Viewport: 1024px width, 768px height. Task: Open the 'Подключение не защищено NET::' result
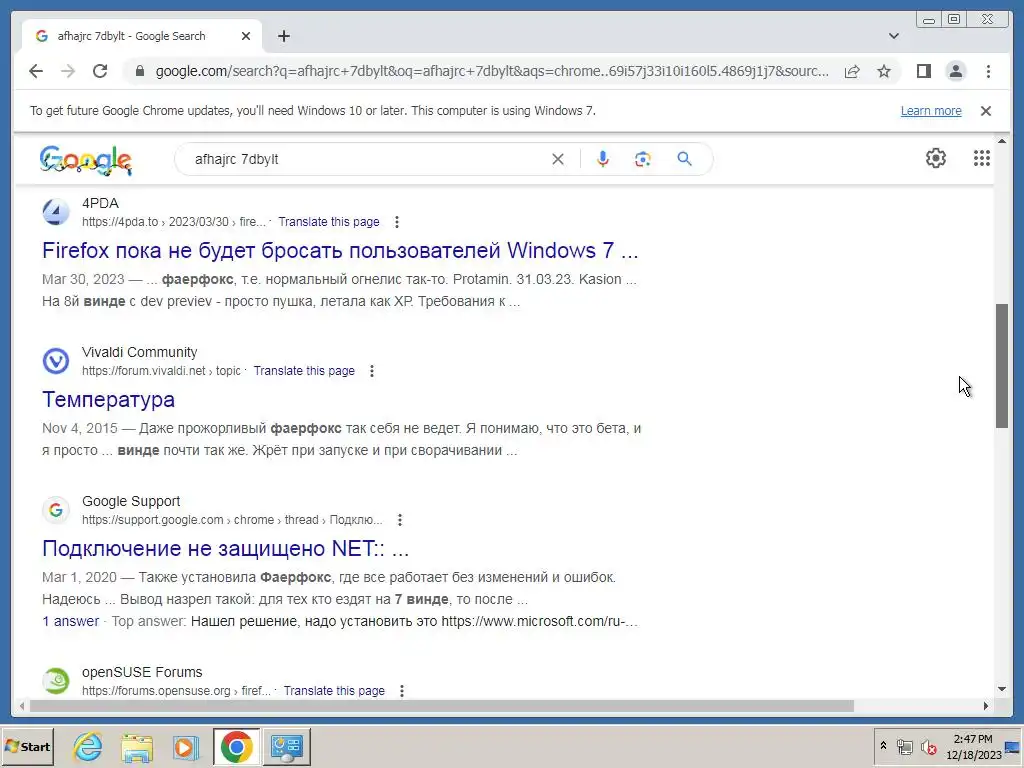[x=225, y=549]
